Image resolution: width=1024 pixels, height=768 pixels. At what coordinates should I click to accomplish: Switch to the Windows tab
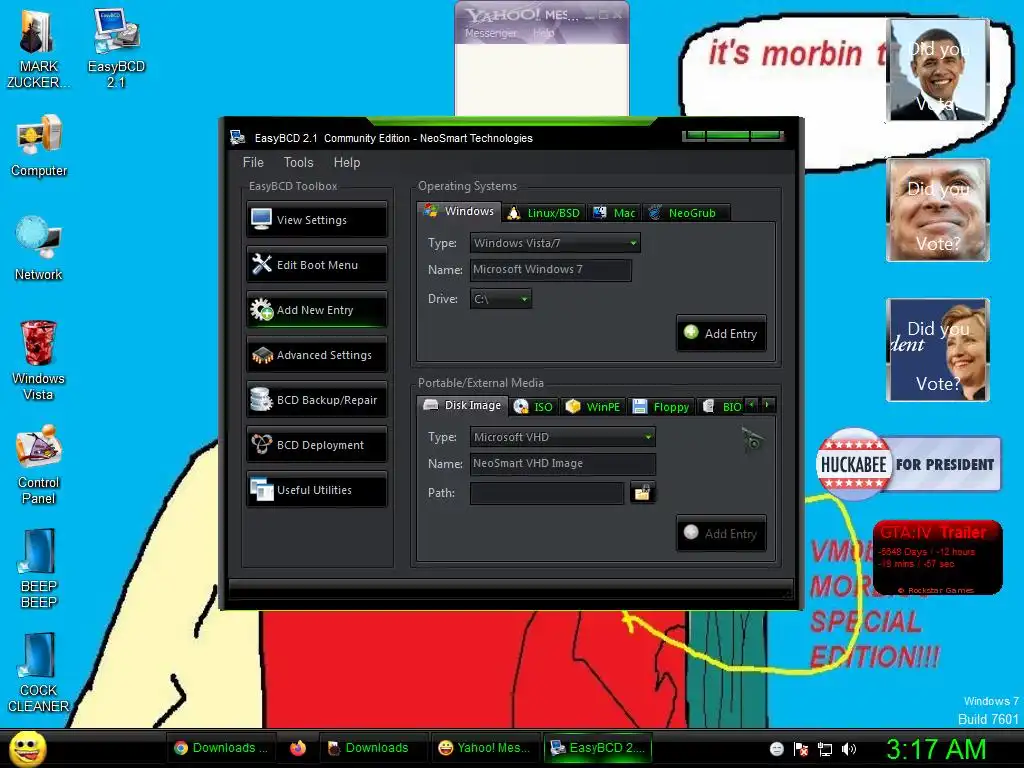(x=459, y=212)
